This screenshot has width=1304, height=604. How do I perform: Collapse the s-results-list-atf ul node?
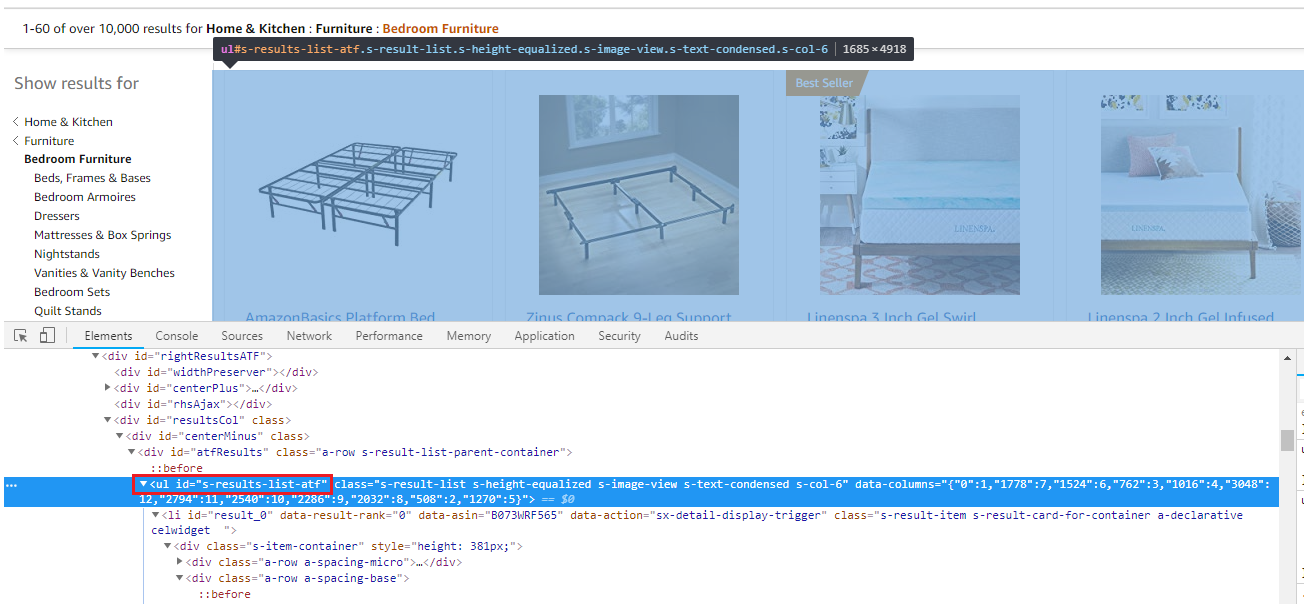(143, 484)
